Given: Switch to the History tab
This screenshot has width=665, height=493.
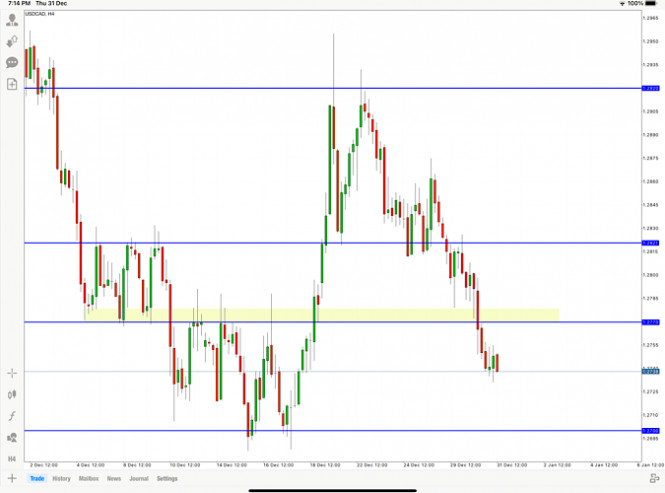Looking at the screenshot, I should 61,479.
